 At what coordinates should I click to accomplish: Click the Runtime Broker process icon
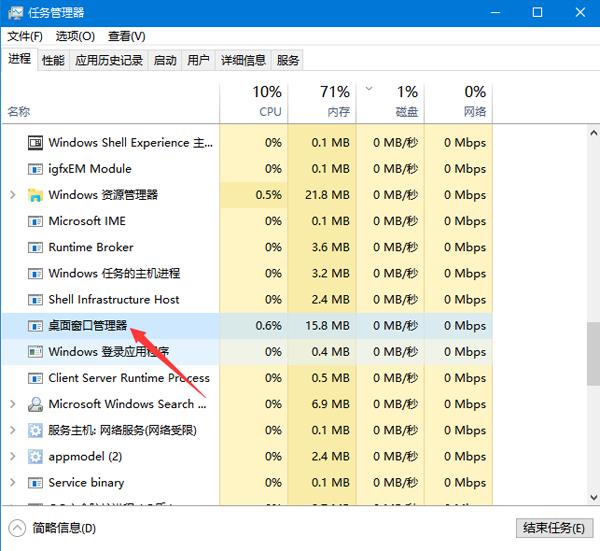click(x=35, y=248)
